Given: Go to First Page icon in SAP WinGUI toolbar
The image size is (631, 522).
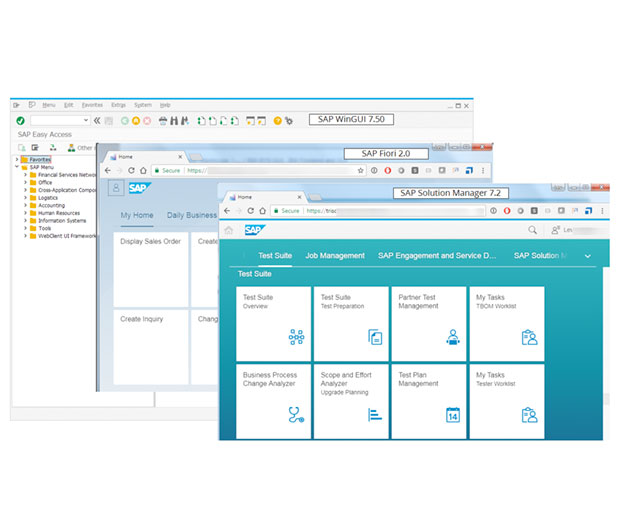Looking at the screenshot, I should [201, 121].
